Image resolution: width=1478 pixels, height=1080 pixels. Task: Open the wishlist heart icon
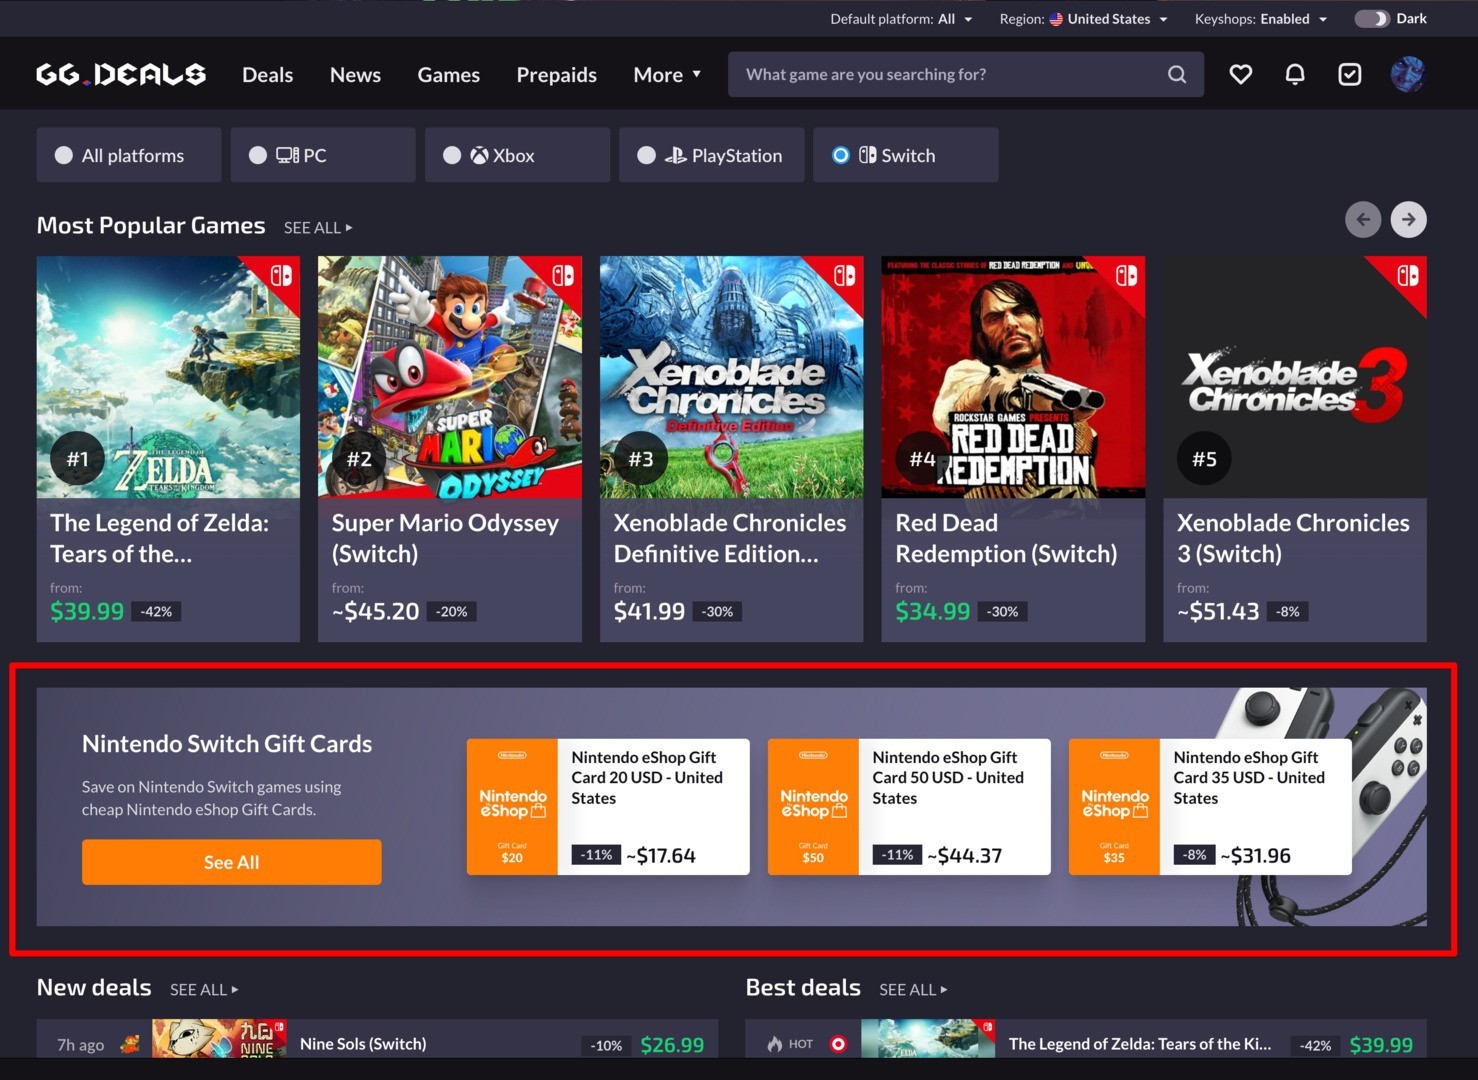[x=1241, y=74]
